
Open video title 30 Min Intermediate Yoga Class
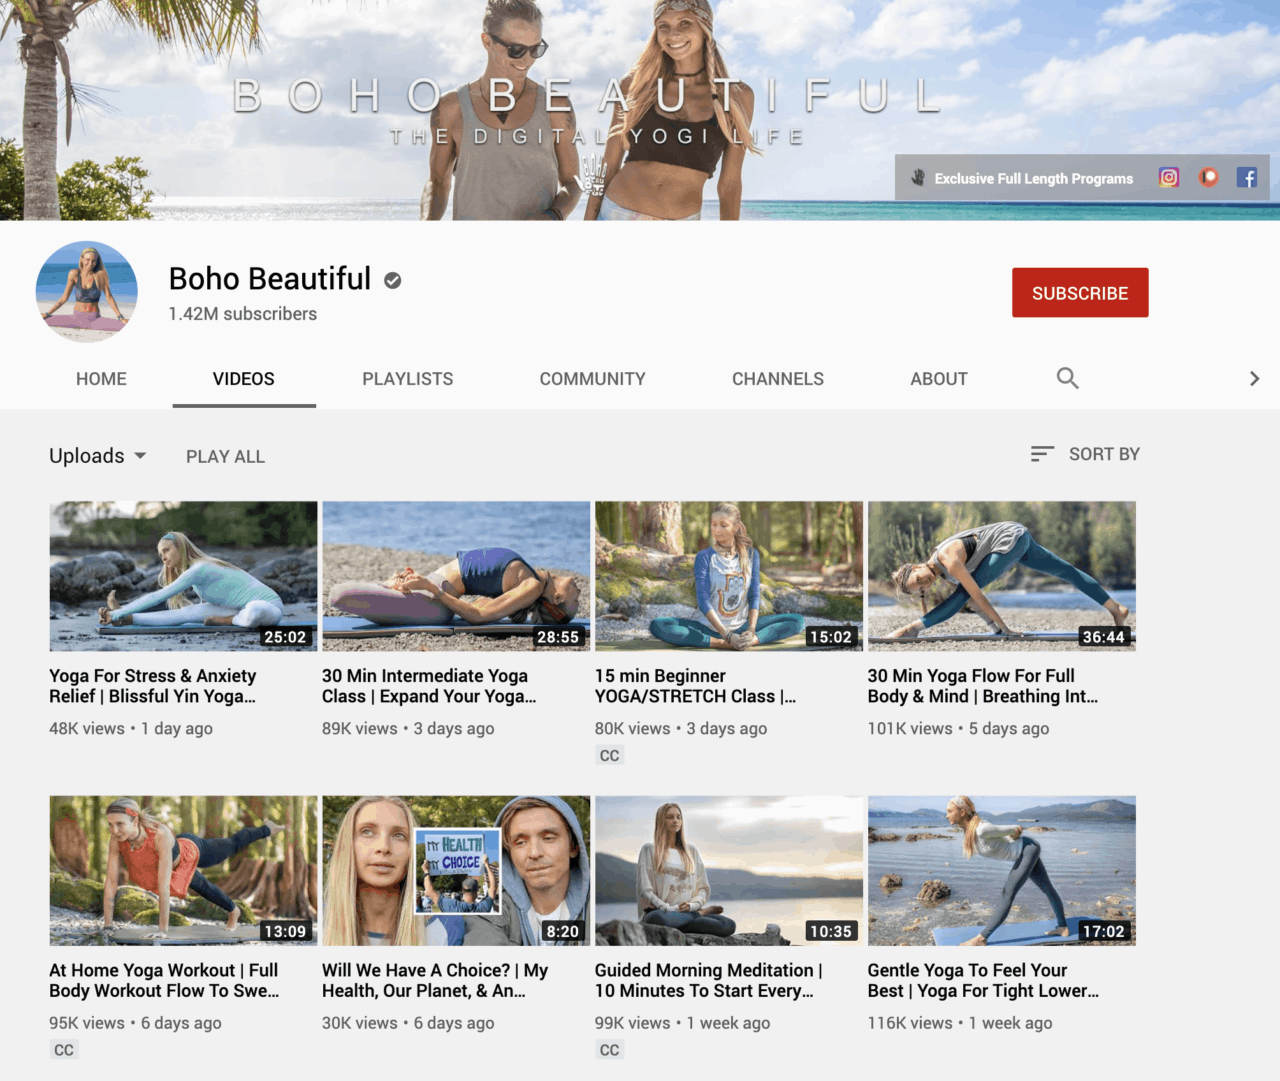429,686
